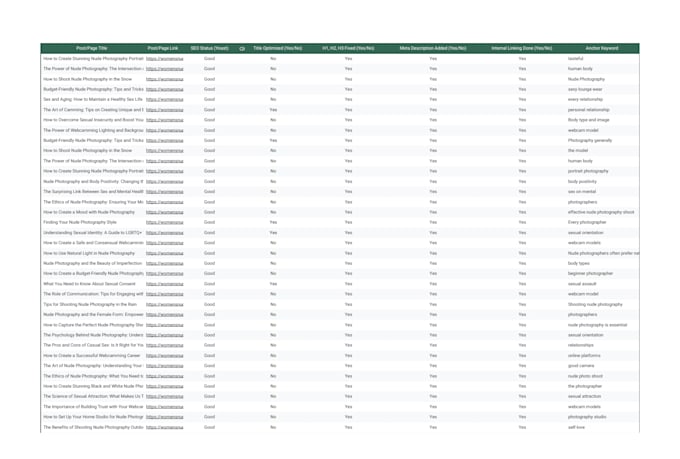The width and height of the screenshot is (680, 459).
Task: Click anchor keyword 'photography studio'
Action: pyautogui.click(x=587, y=417)
